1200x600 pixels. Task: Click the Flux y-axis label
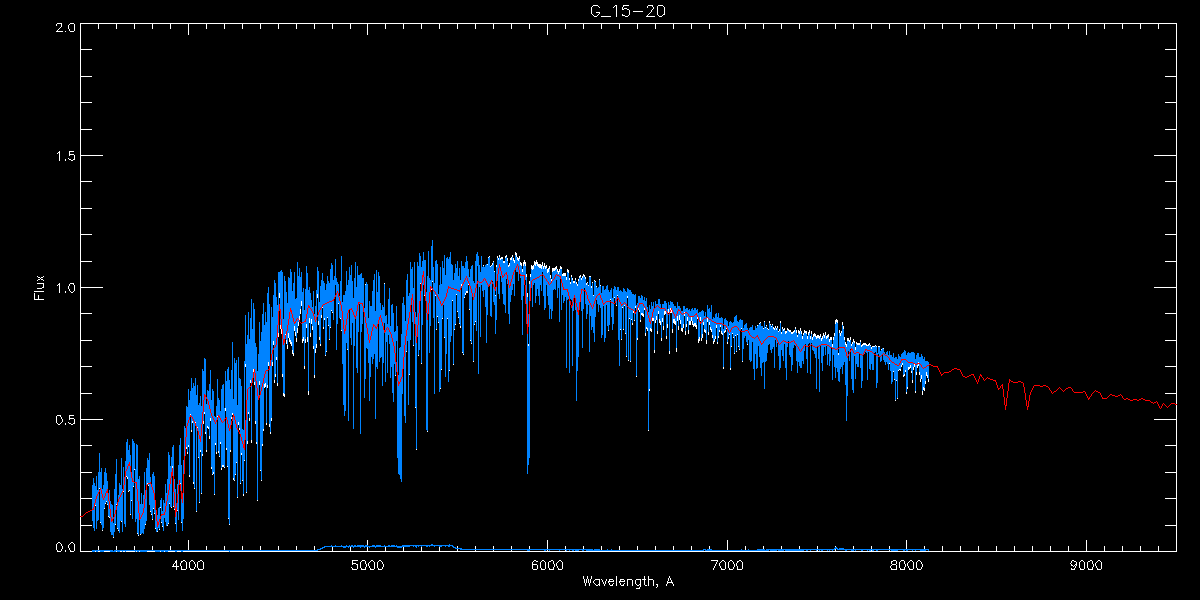point(39,288)
